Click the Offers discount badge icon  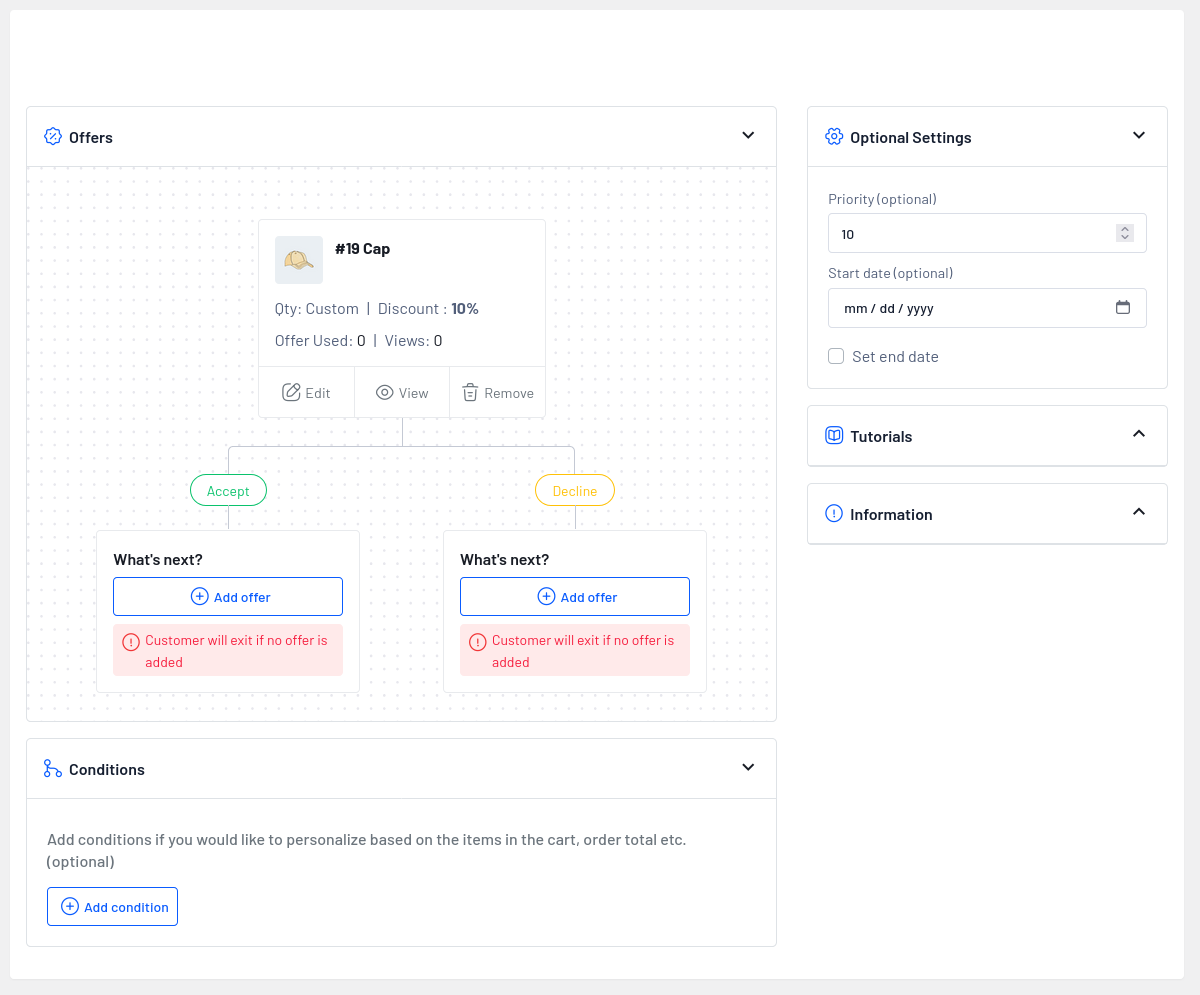click(53, 137)
